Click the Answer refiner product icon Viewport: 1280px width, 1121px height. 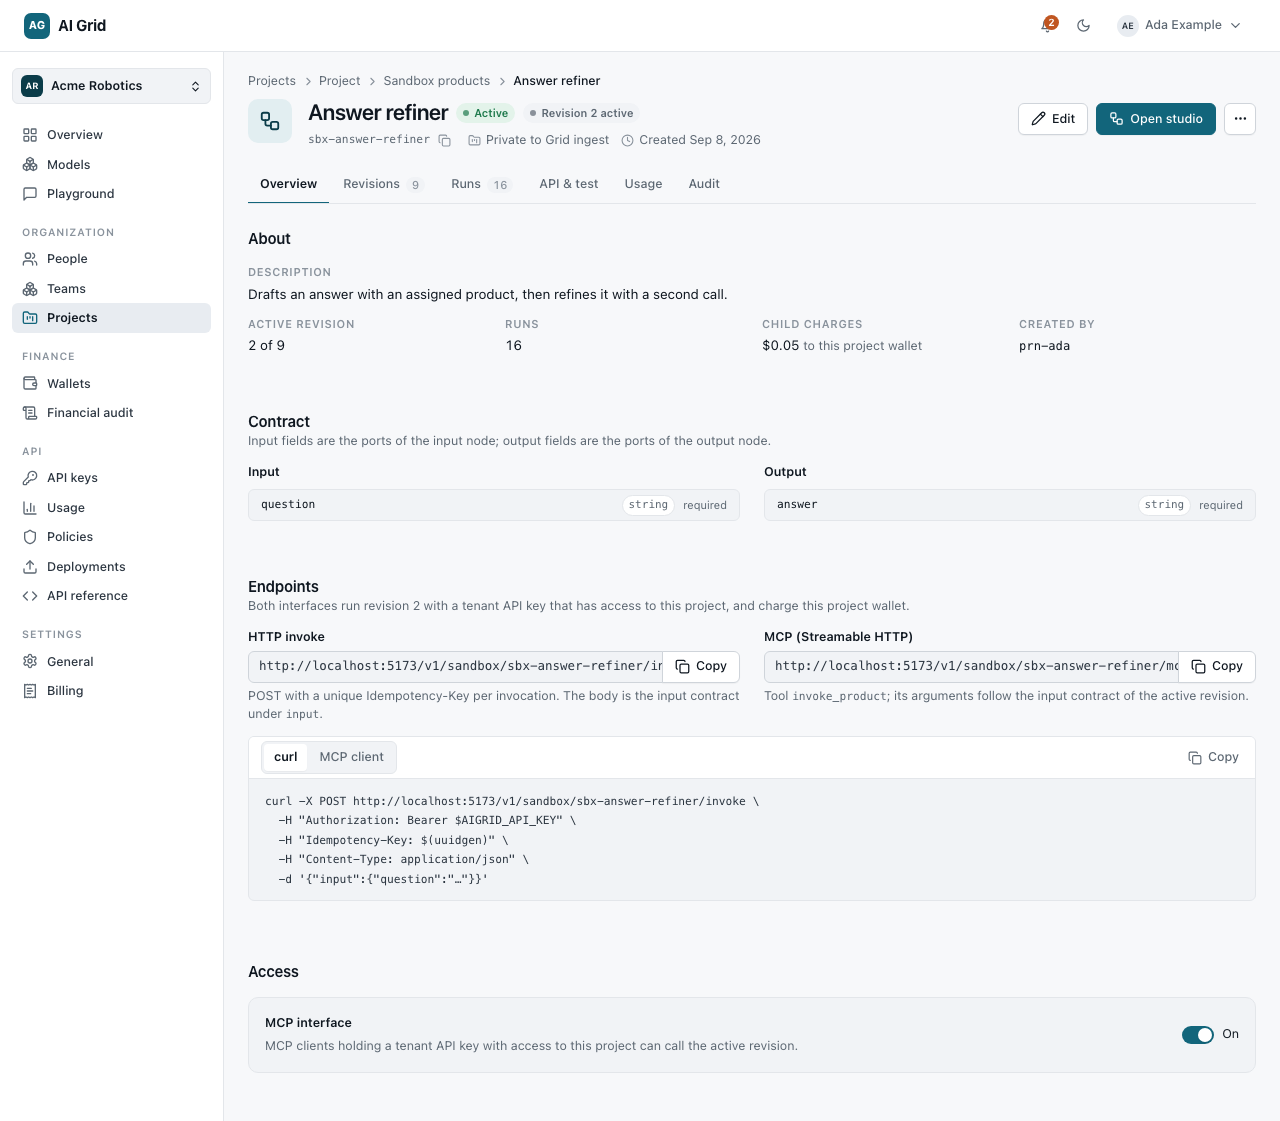click(x=270, y=121)
